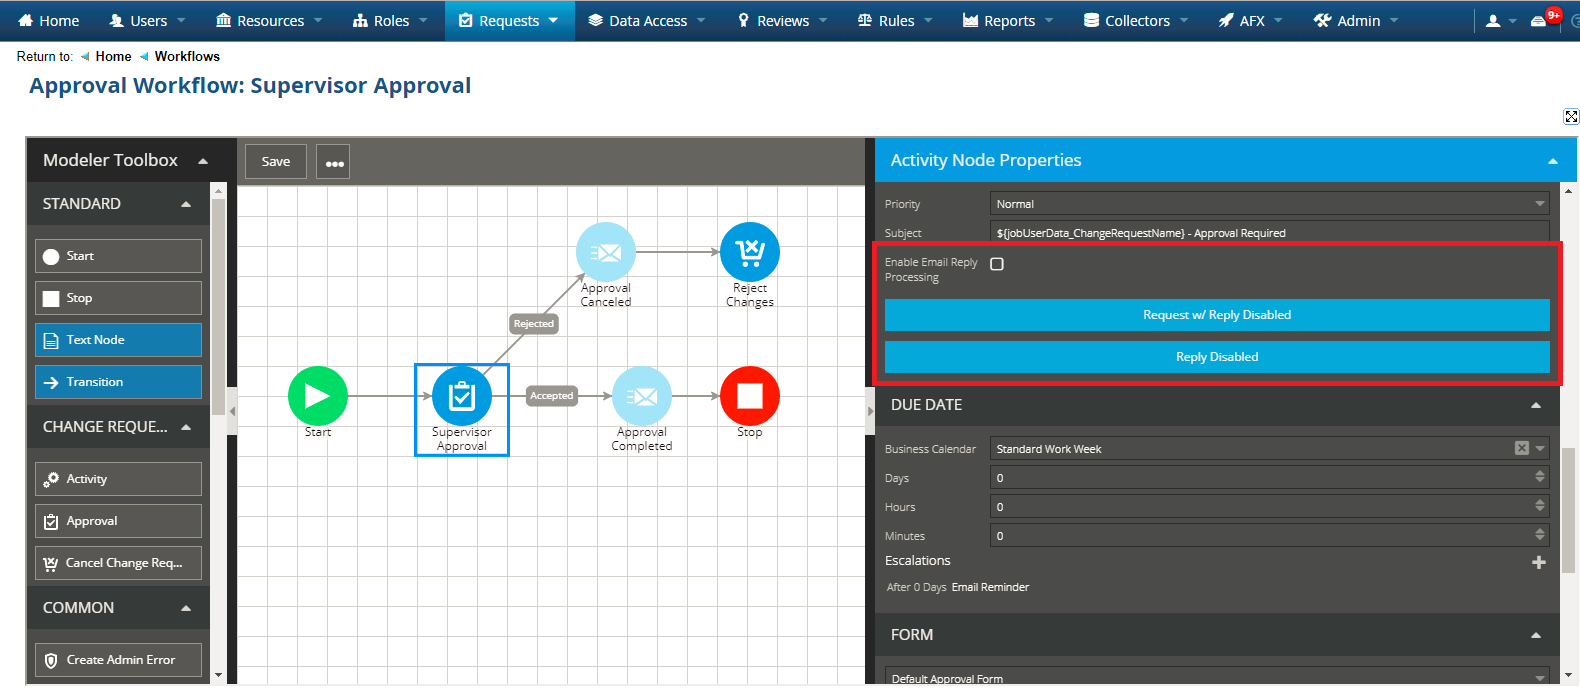Image resolution: width=1580 pixels, height=692 pixels.
Task: Select the red Stop node on canvas
Action: (x=749, y=396)
